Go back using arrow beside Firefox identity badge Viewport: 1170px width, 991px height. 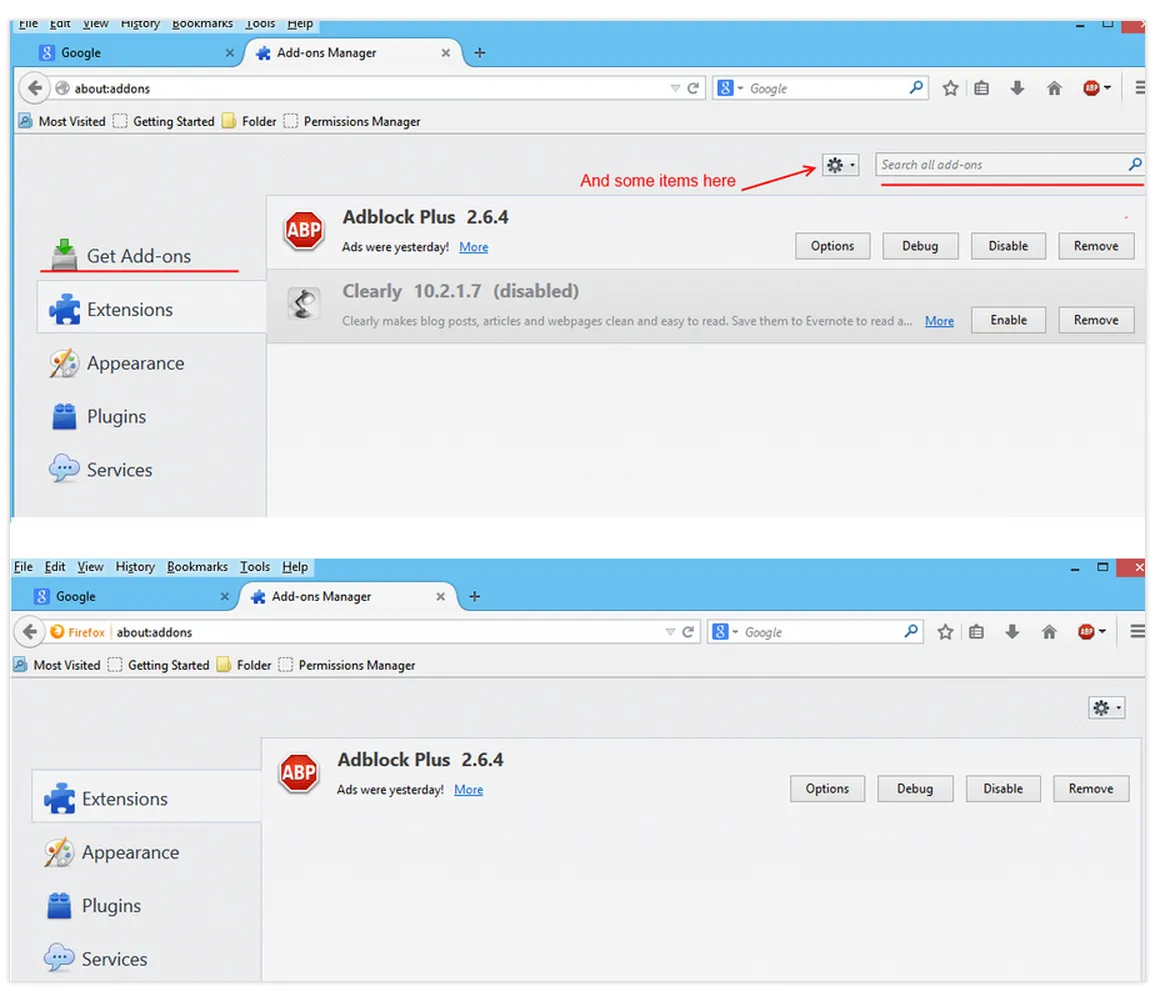pyautogui.click(x=29, y=632)
